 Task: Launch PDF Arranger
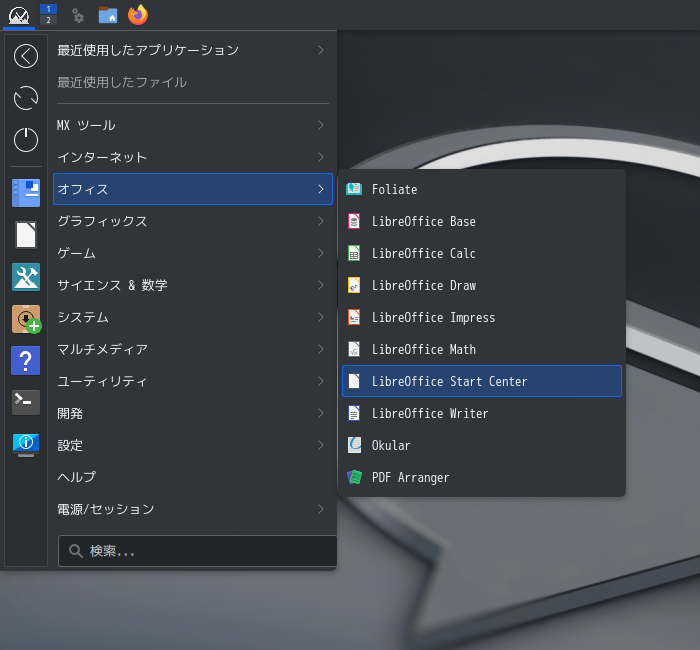point(482,477)
